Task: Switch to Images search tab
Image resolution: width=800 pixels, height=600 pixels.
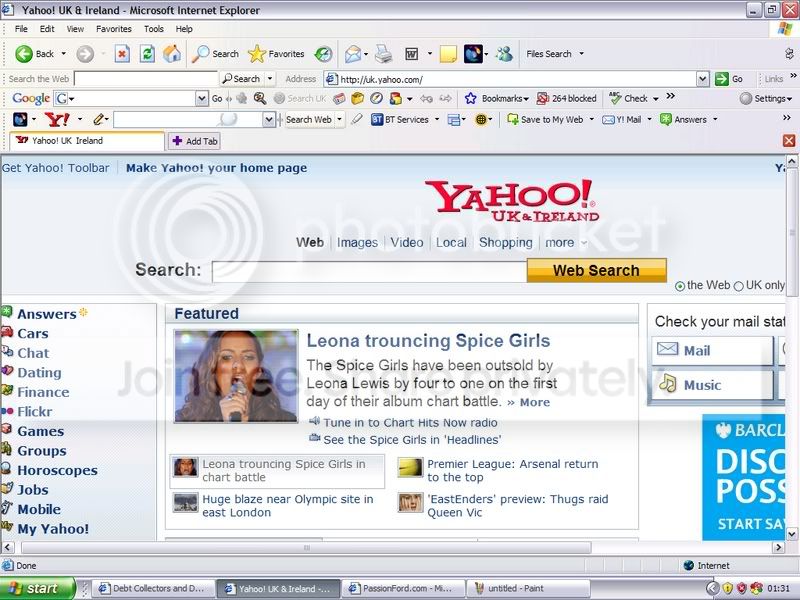Action: tap(357, 242)
